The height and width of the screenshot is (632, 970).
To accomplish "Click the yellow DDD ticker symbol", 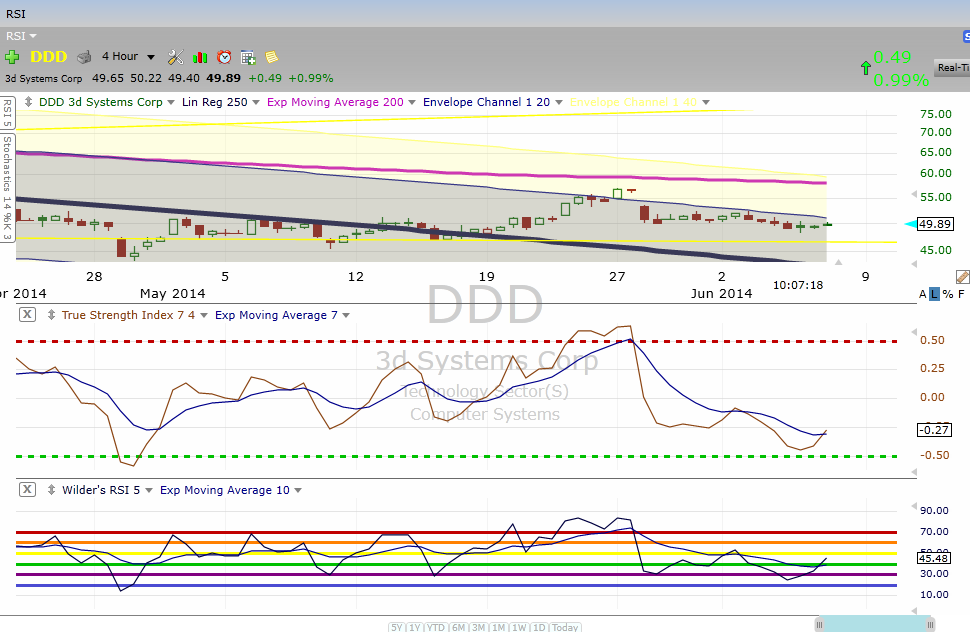I will 48,57.
